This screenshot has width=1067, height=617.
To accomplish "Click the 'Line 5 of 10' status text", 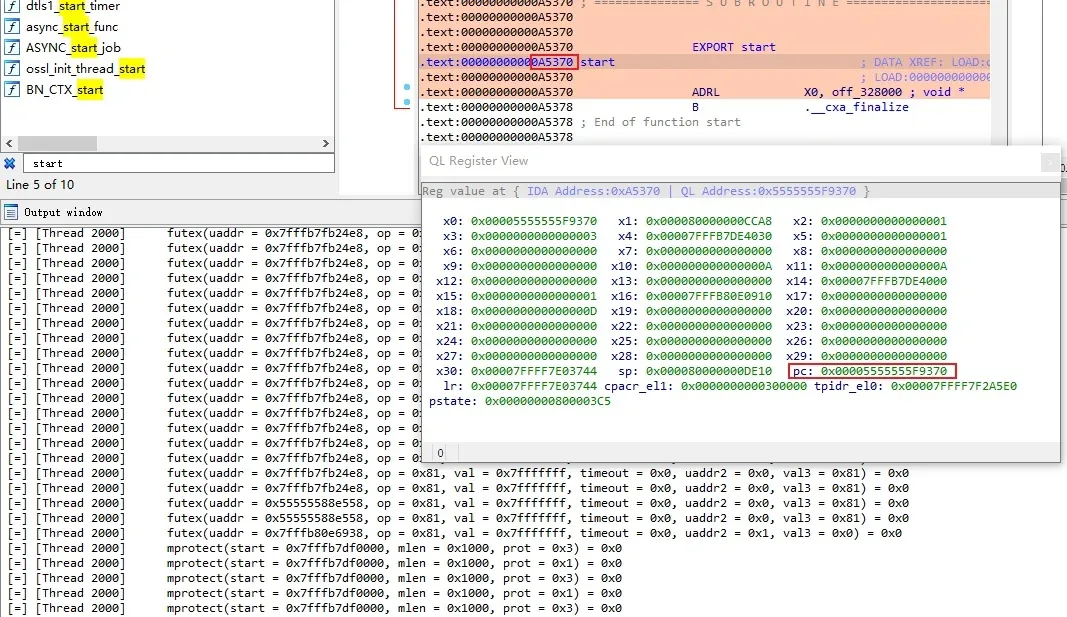I will coord(40,184).
